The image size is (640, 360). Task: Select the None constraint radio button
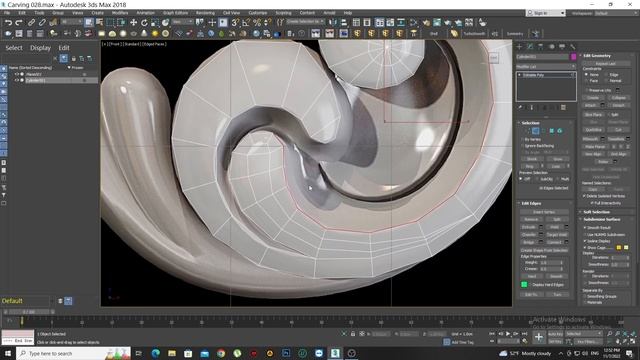click(x=587, y=75)
